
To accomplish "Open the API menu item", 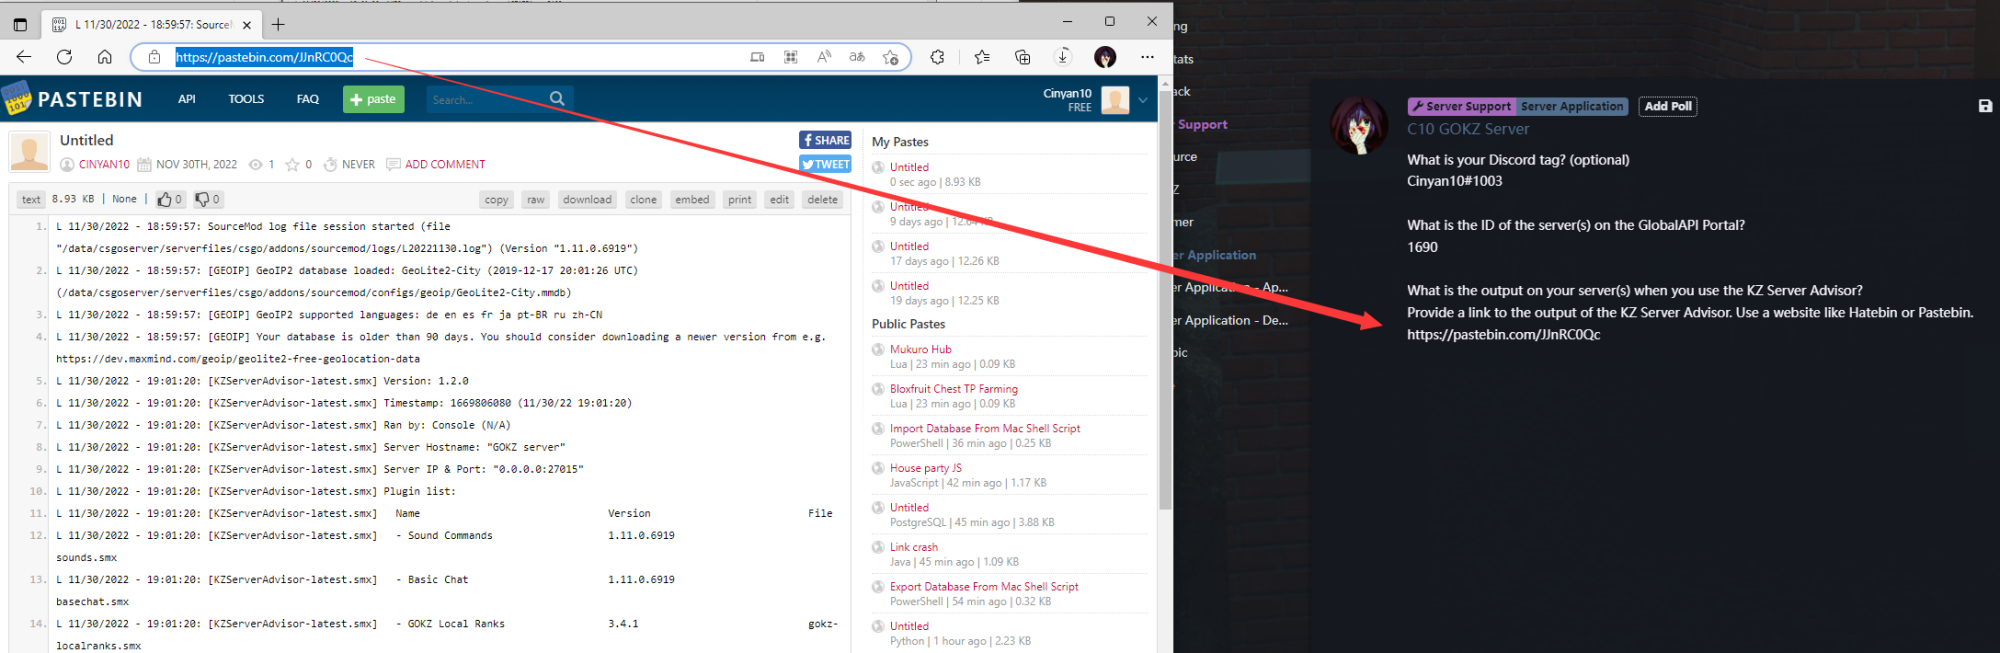I will [x=187, y=99].
